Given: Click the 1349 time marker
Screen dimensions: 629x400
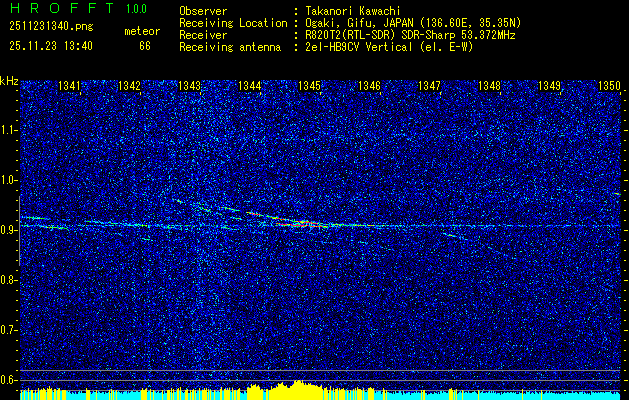Looking at the screenshot, I should point(549,86).
